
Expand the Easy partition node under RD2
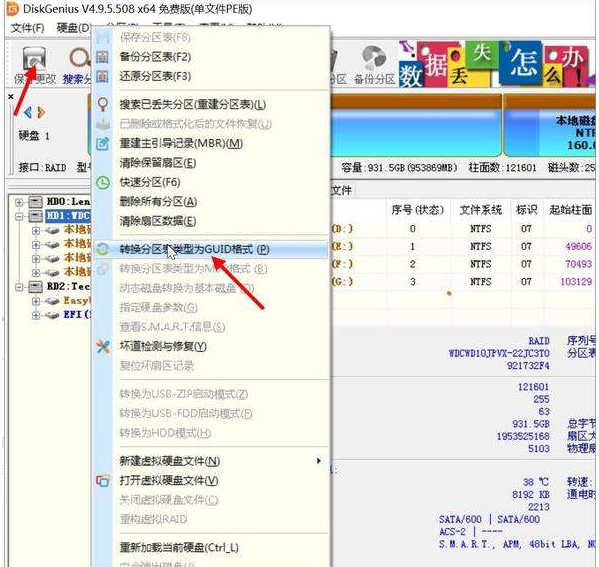coord(36,301)
